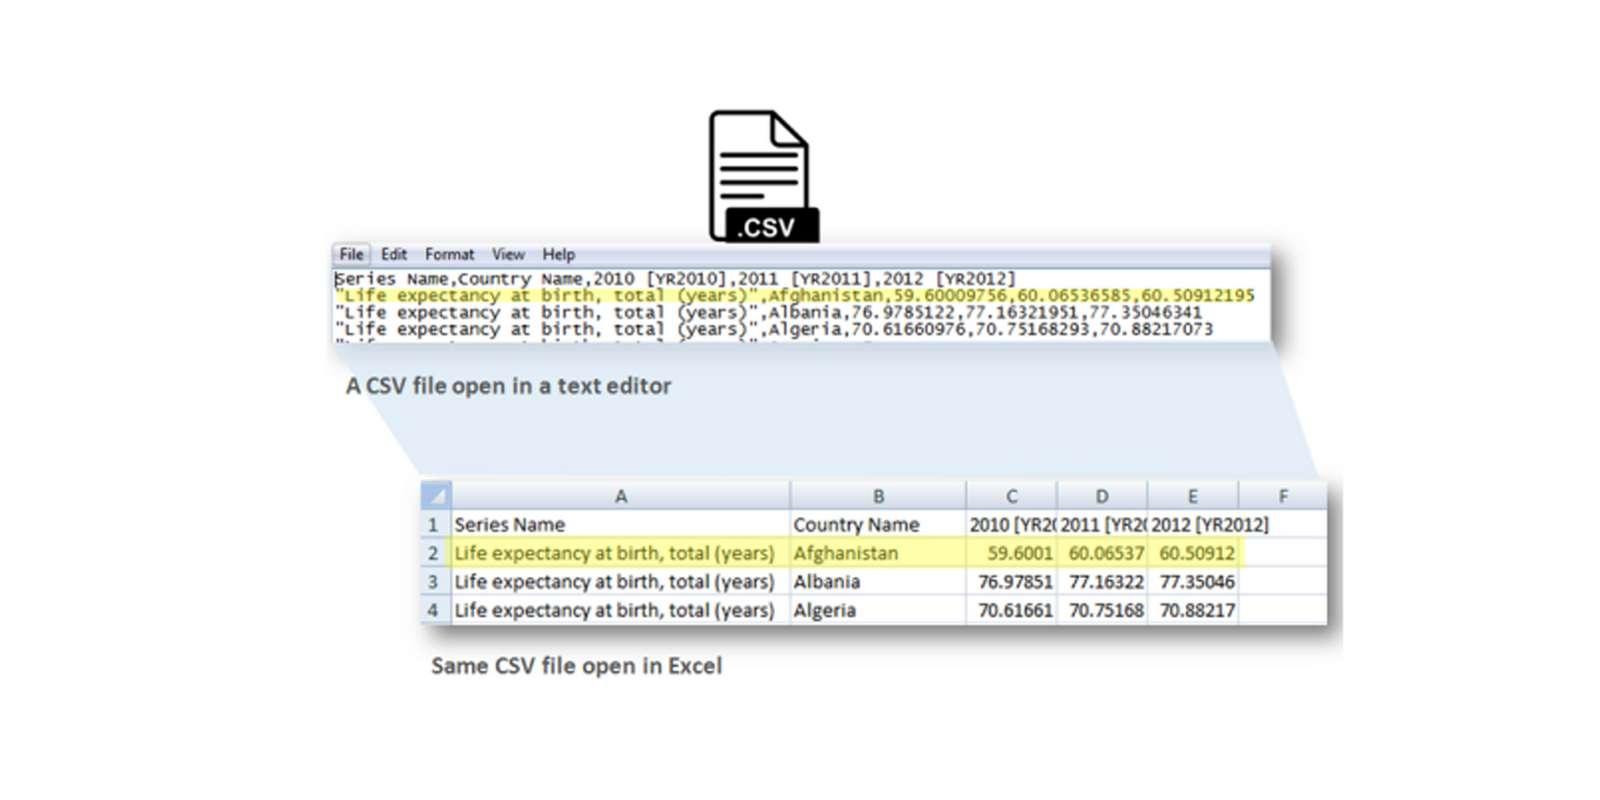Viewport: 1600px width, 800px height.
Task: Click the .CSV file icon
Action: click(764, 176)
